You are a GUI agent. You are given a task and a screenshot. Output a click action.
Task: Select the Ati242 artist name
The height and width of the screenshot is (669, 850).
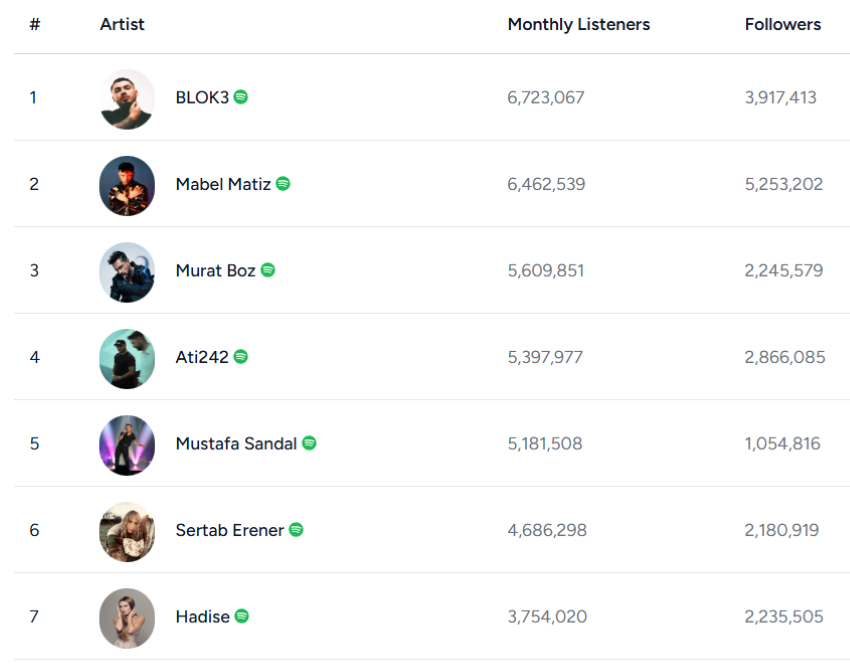202,357
